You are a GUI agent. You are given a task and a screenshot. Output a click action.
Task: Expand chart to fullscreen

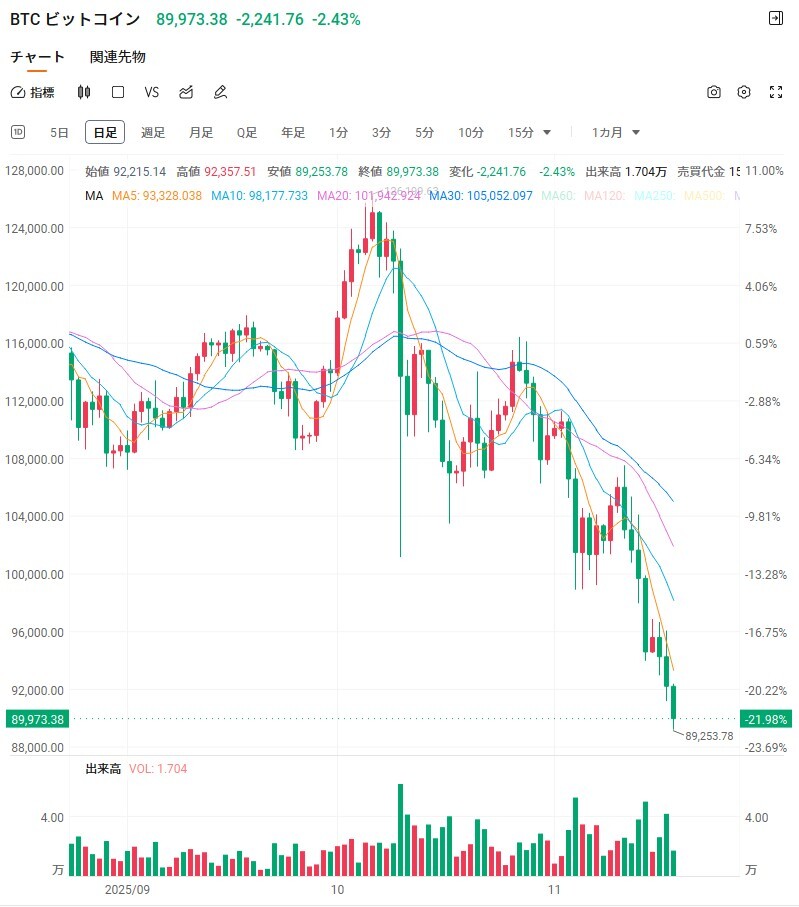[776, 92]
